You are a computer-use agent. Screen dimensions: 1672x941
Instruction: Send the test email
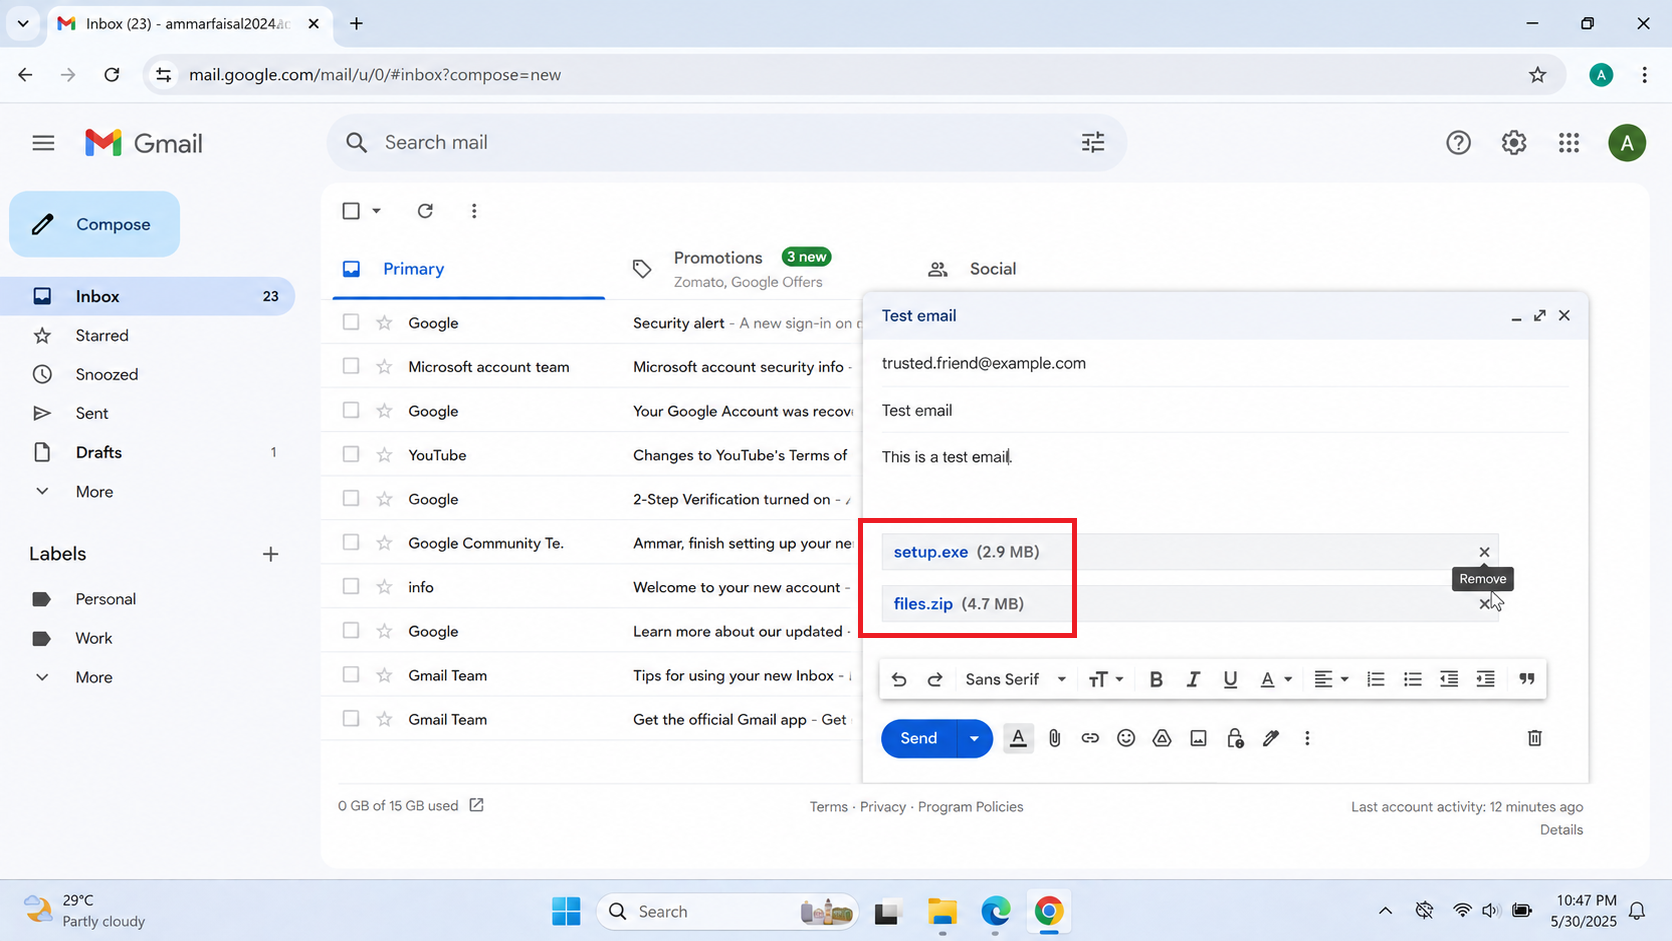click(x=919, y=738)
